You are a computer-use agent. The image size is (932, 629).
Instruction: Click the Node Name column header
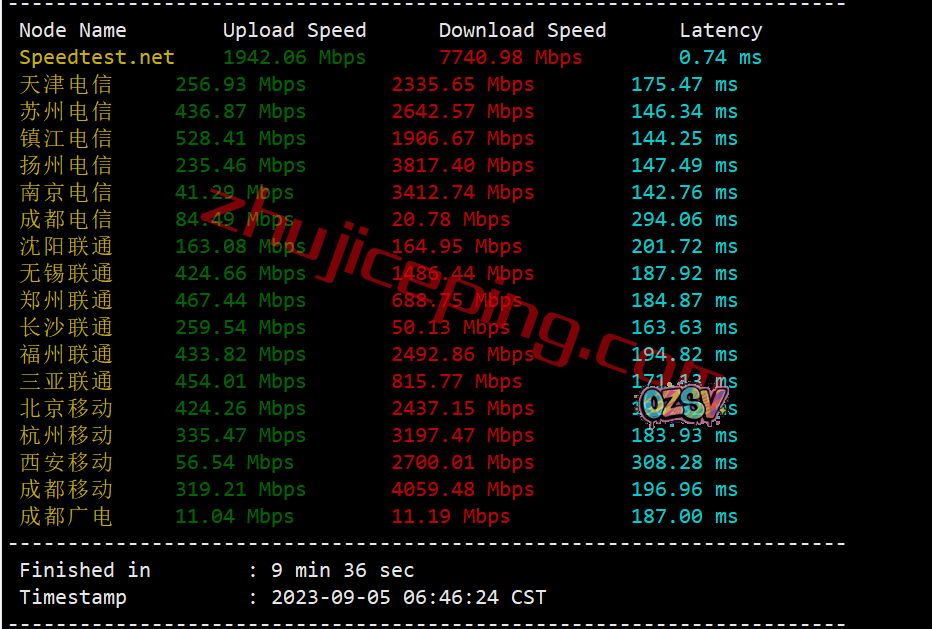pyautogui.click(x=73, y=30)
